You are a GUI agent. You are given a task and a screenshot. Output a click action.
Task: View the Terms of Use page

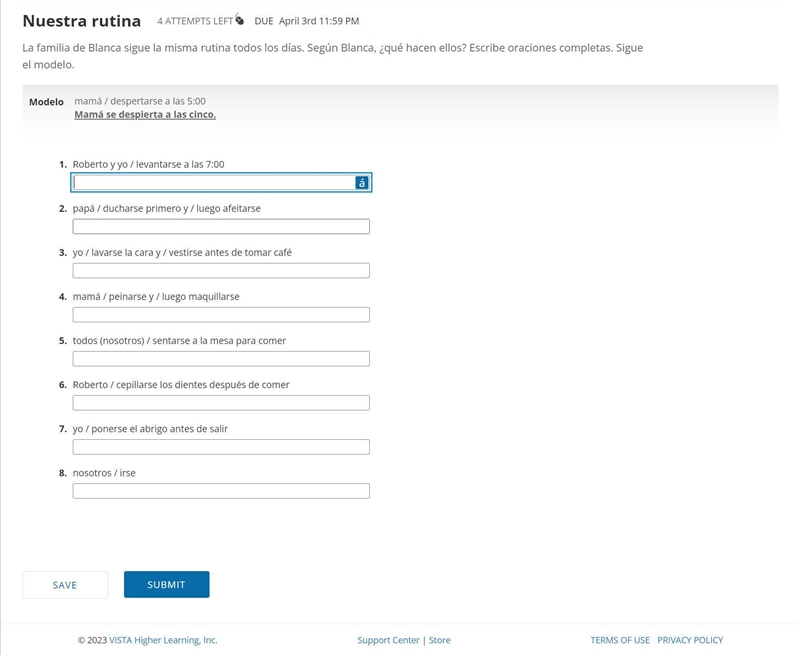[x=620, y=640]
